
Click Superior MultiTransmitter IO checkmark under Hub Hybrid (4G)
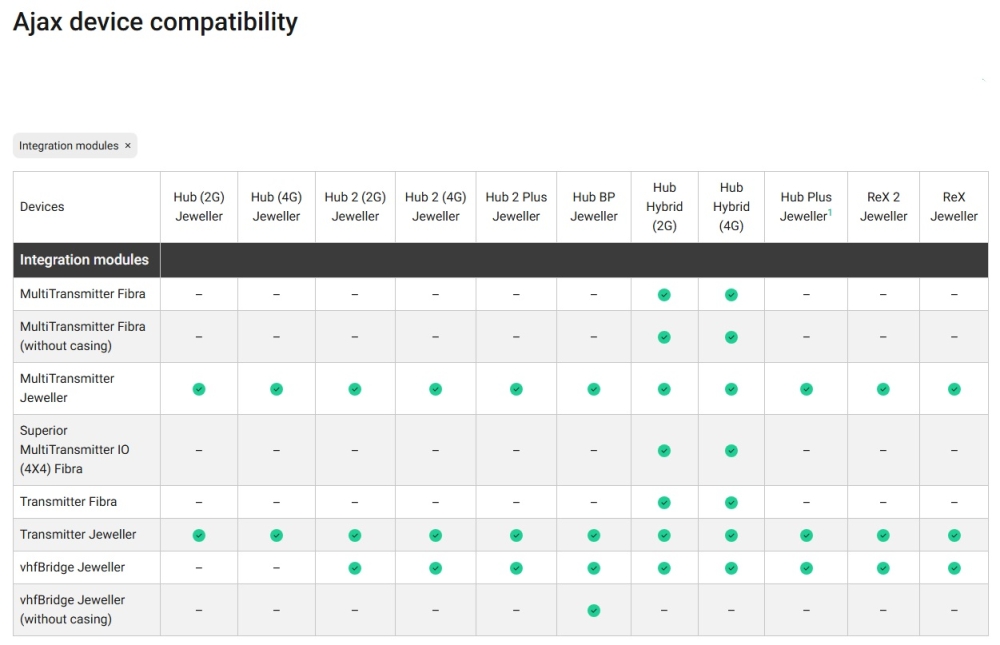click(731, 451)
